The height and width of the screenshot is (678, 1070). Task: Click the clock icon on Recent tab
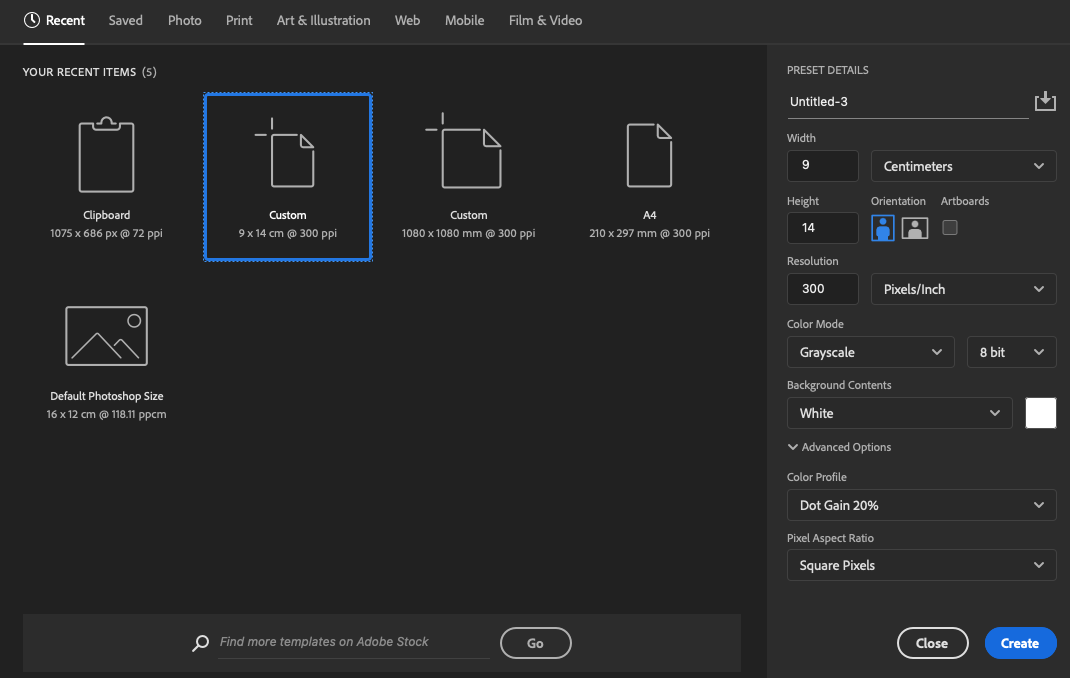pyautogui.click(x=32, y=20)
